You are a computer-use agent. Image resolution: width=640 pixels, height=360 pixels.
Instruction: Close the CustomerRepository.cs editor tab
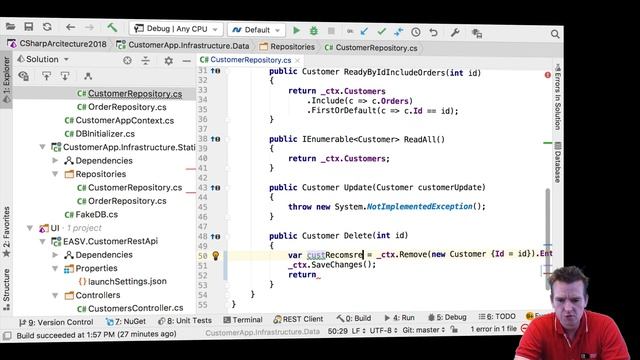[298, 60]
